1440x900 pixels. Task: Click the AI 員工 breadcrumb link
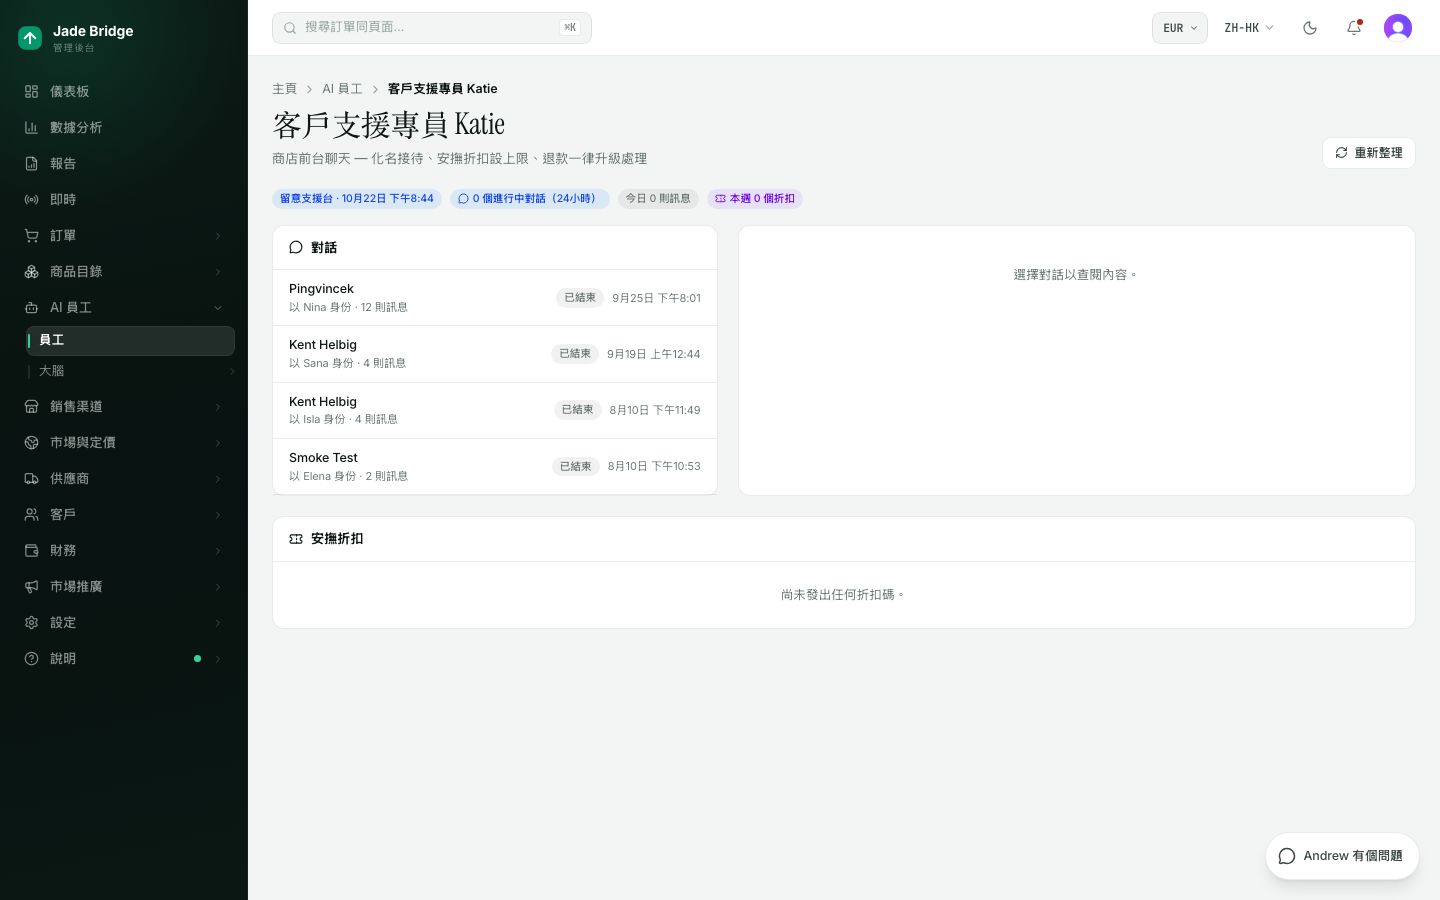(x=342, y=89)
